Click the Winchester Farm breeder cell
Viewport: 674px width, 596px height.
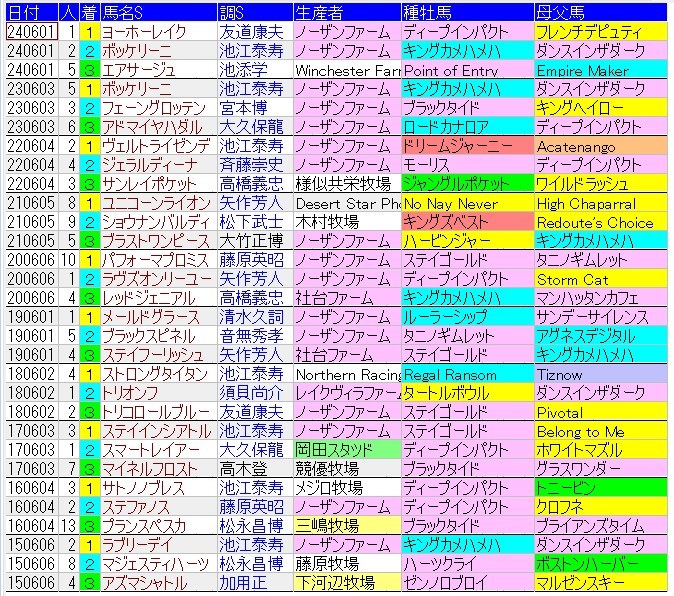click(x=346, y=70)
